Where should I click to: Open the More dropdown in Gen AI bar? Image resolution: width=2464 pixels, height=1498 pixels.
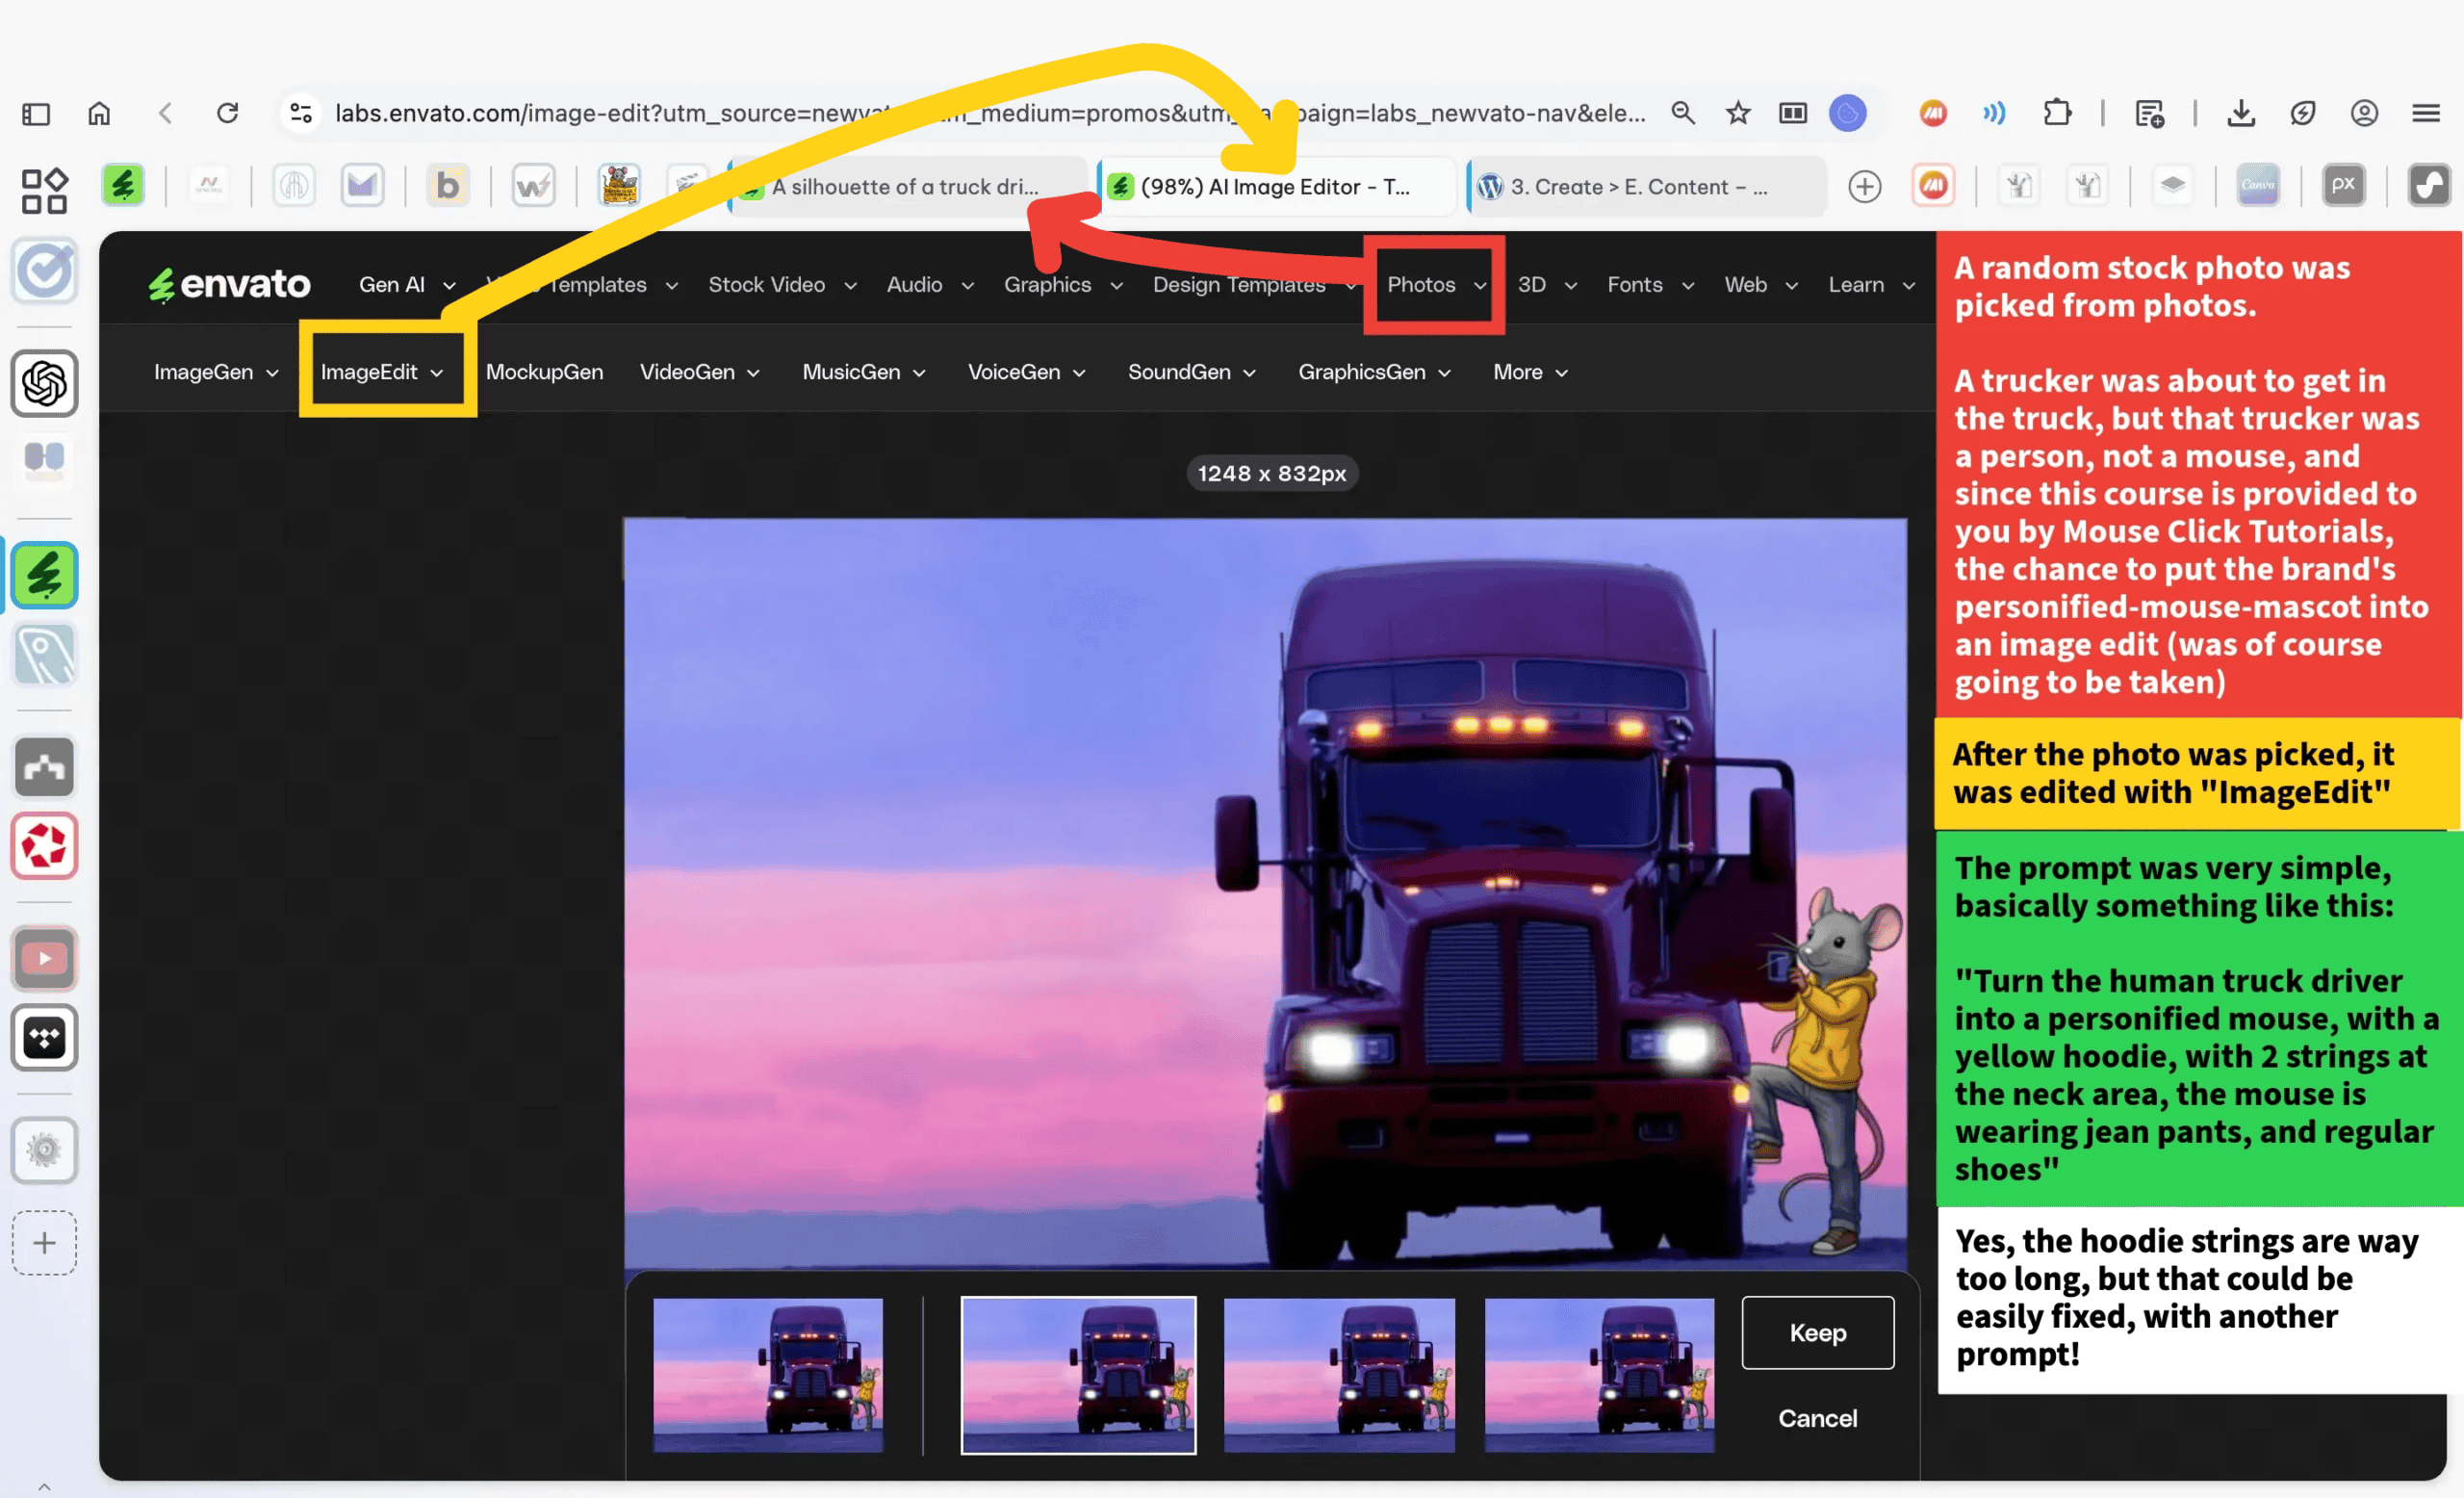click(x=1529, y=372)
